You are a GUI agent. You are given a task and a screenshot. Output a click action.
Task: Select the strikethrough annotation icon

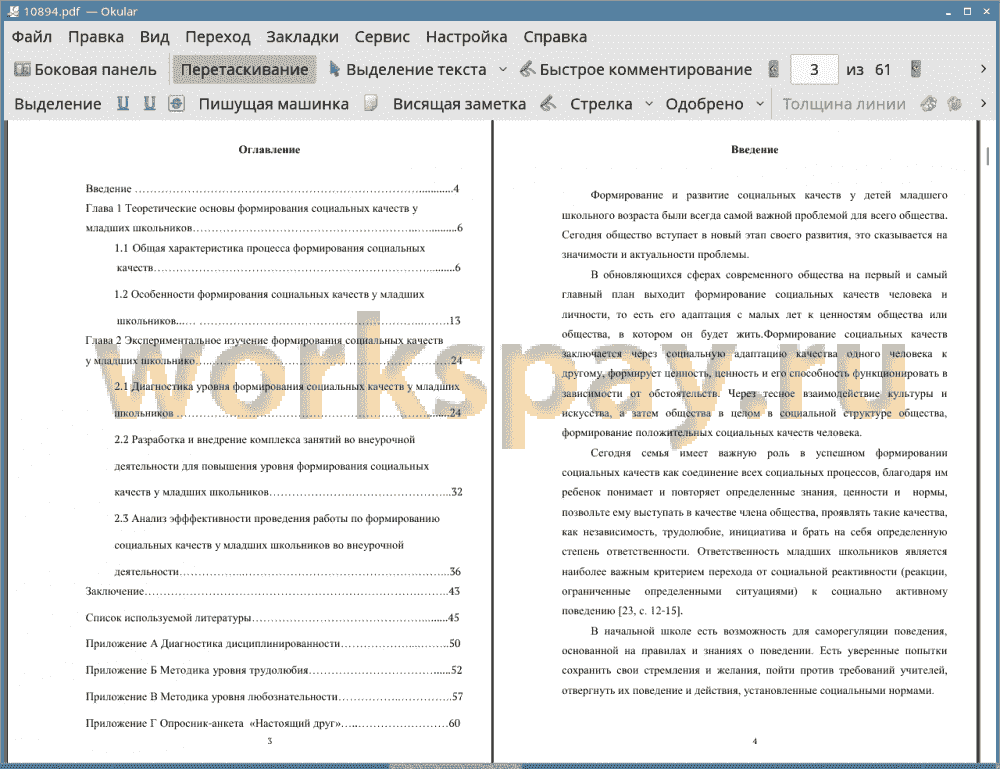pyautogui.click(x=177, y=103)
